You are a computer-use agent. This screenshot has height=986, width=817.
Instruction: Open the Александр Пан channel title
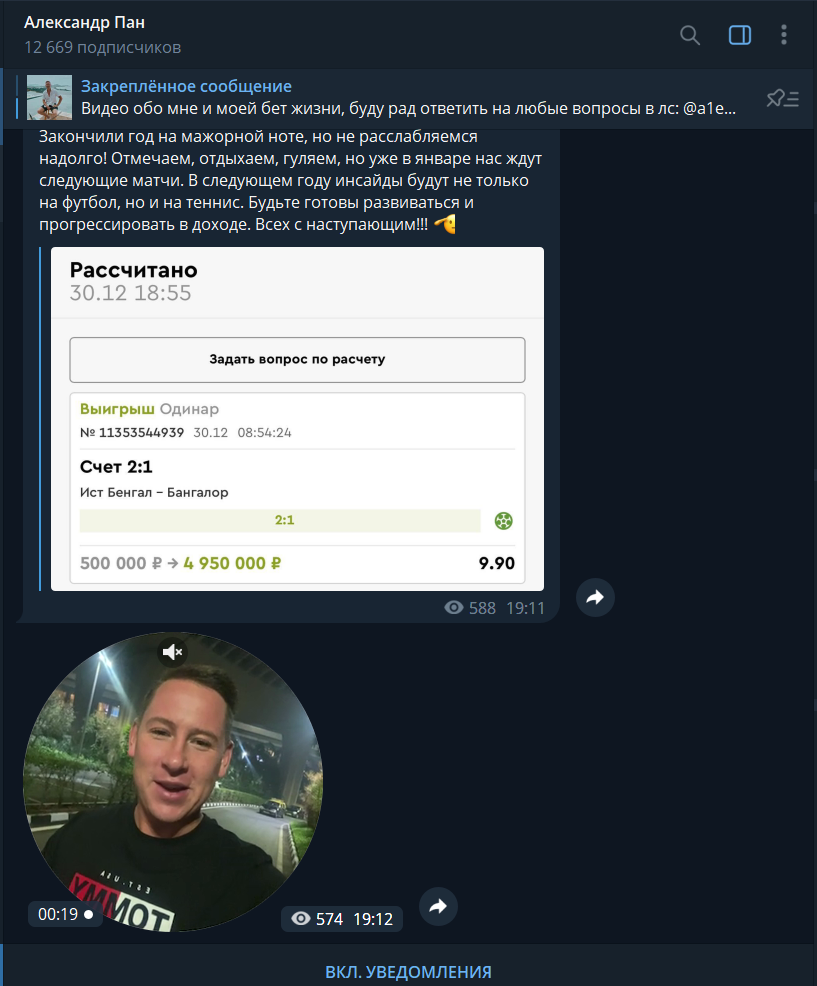84,23
